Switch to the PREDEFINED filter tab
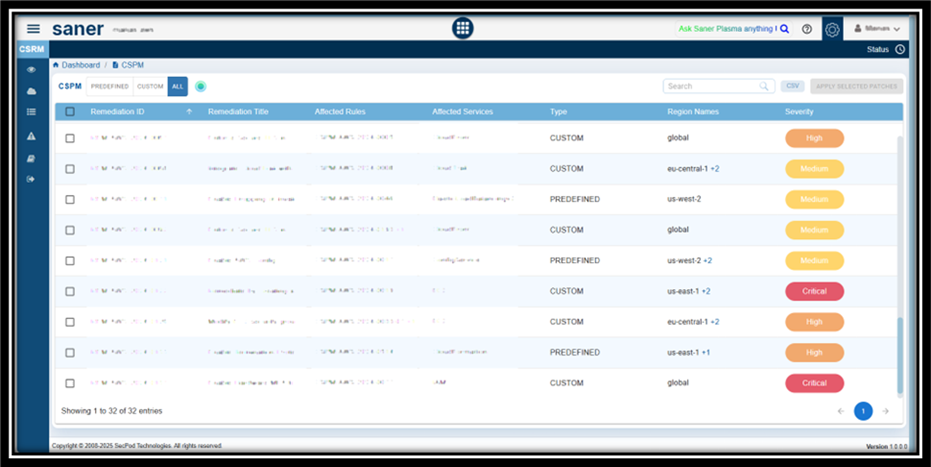This screenshot has height=467, width=931. pos(110,86)
